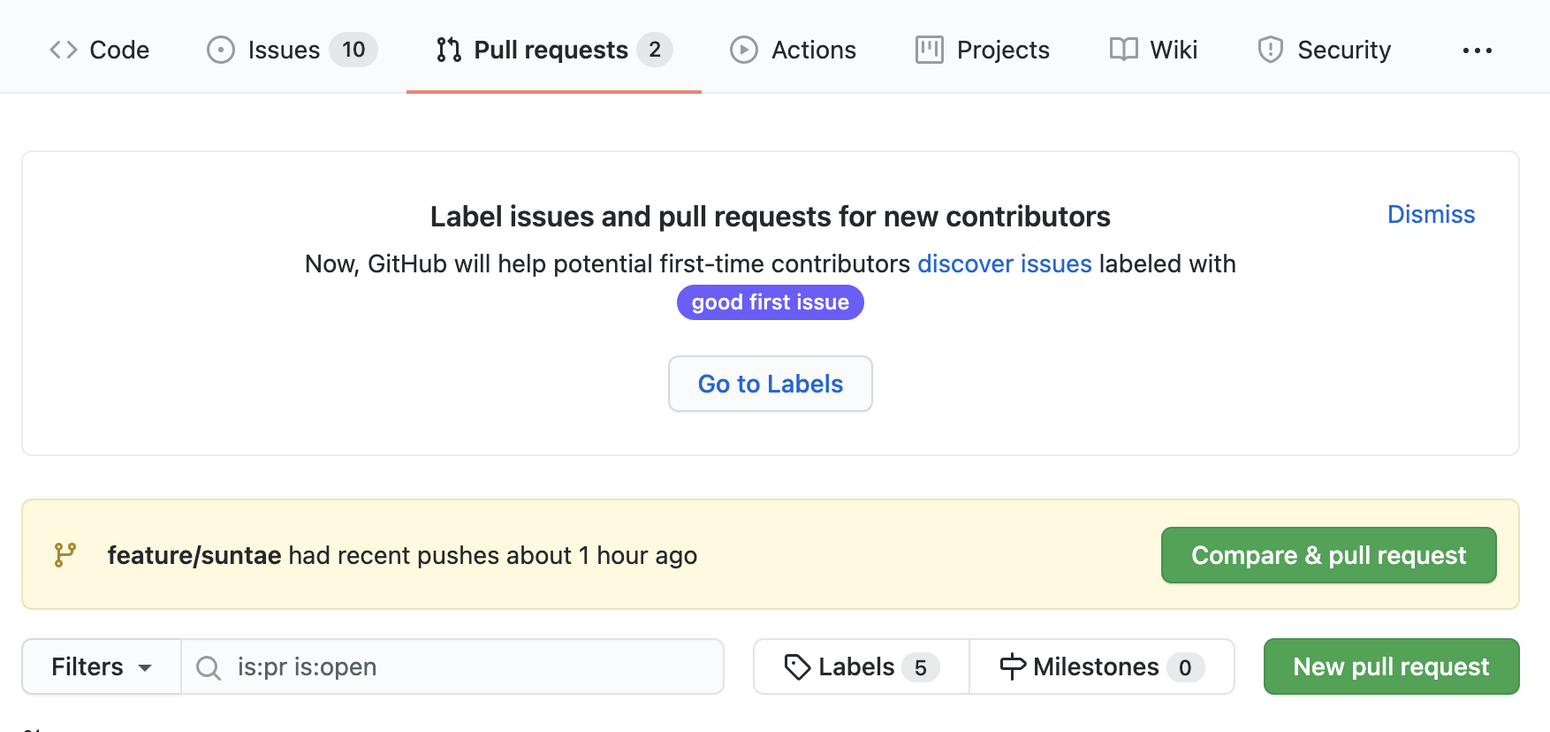
Task: Click the "good first issue" purple label
Action: 770,302
